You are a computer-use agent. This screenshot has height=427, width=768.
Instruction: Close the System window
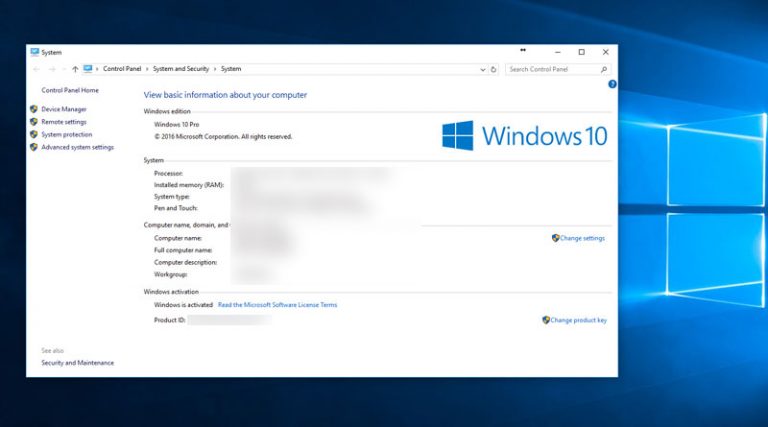tap(605, 52)
